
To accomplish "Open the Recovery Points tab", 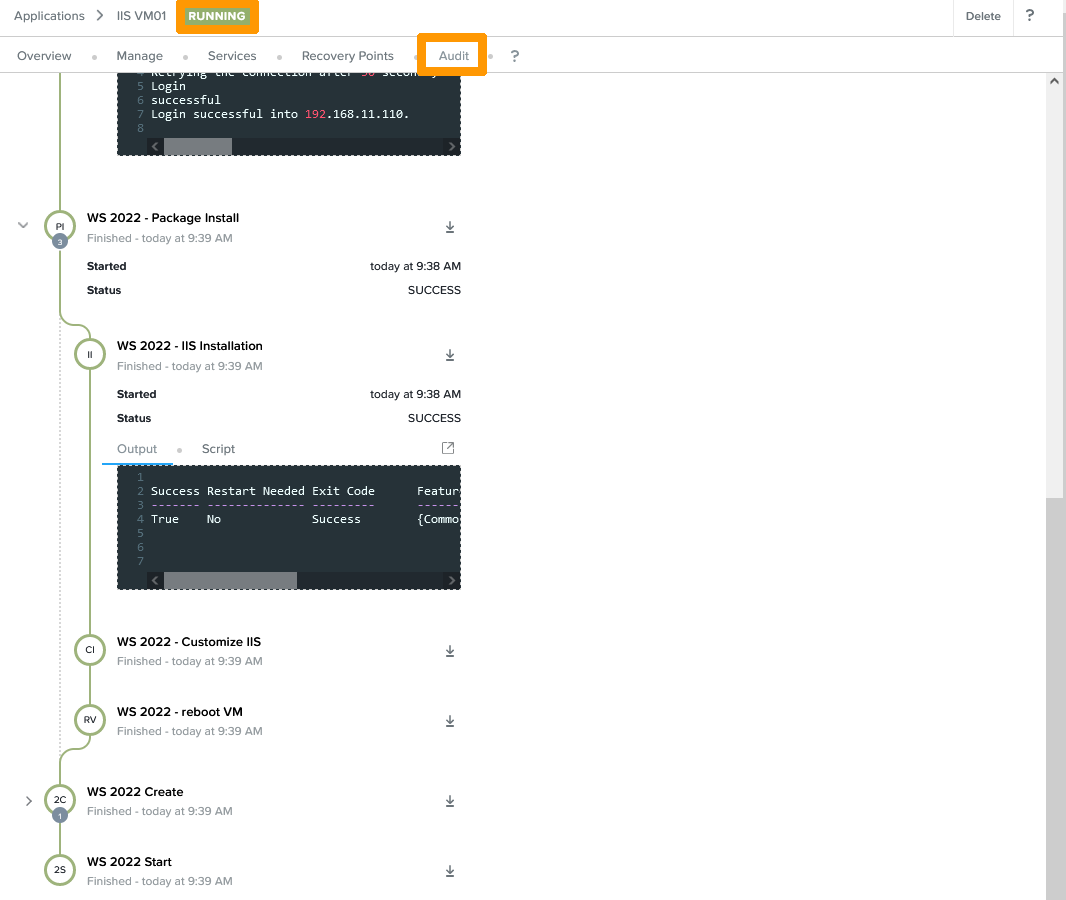I will coord(348,56).
